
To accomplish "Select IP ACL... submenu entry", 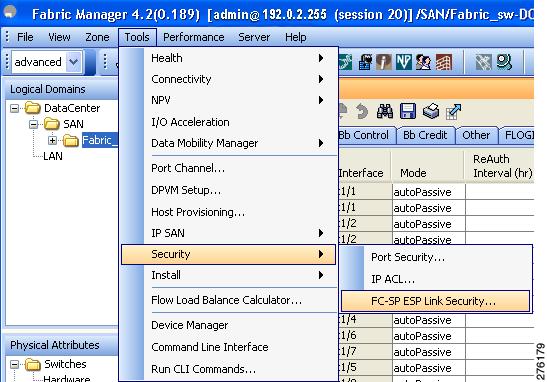I will pyautogui.click(x=436, y=279).
